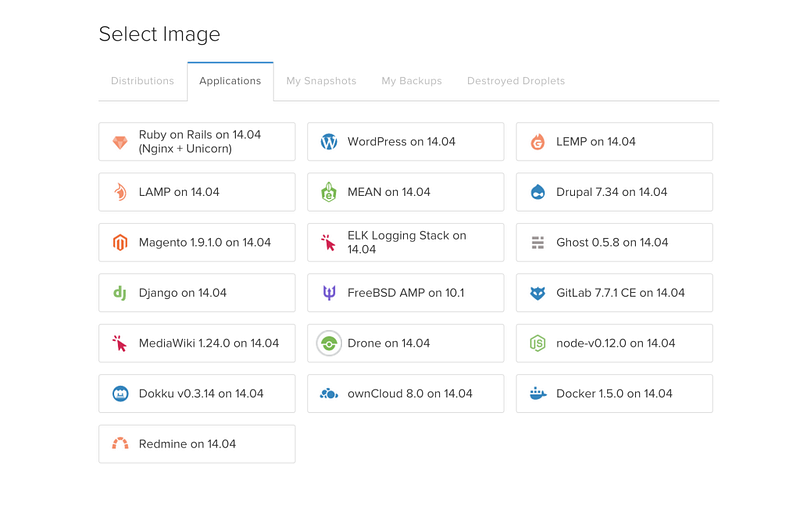Click the MediaWiki cursor icon

click(120, 344)
